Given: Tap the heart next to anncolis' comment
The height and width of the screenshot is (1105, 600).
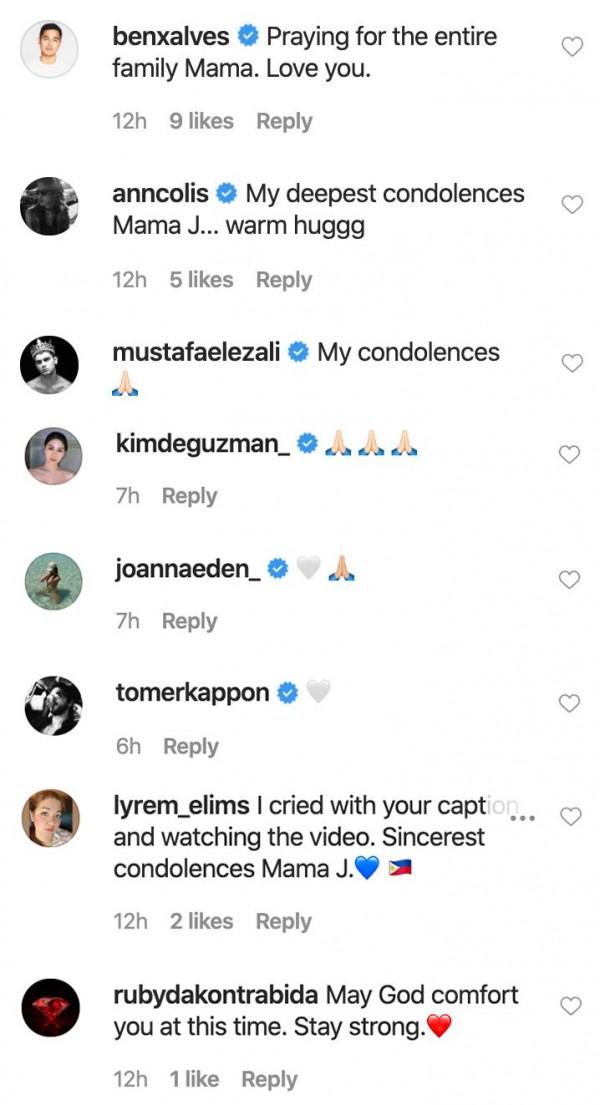Looking at the screenshot, I should pos(571,204).
